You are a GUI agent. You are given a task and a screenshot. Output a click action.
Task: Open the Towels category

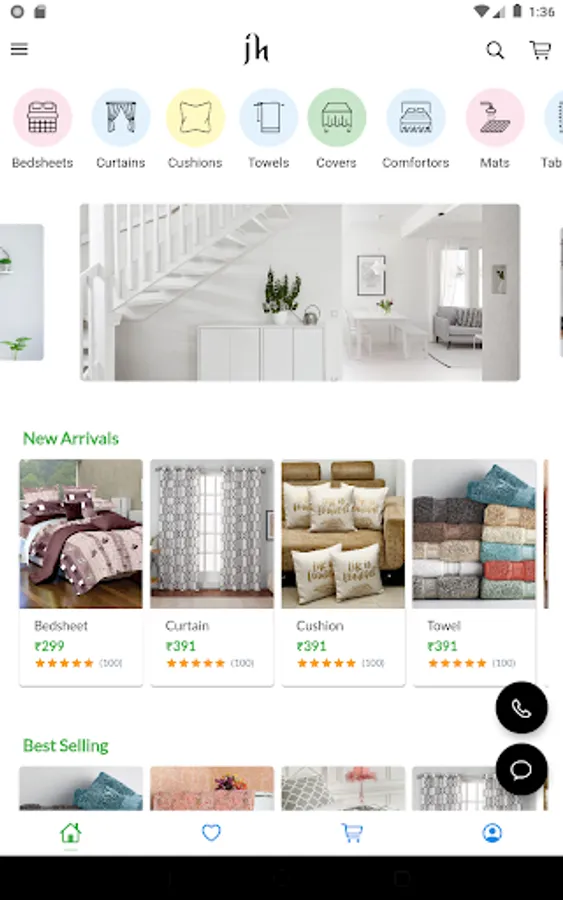268,118
